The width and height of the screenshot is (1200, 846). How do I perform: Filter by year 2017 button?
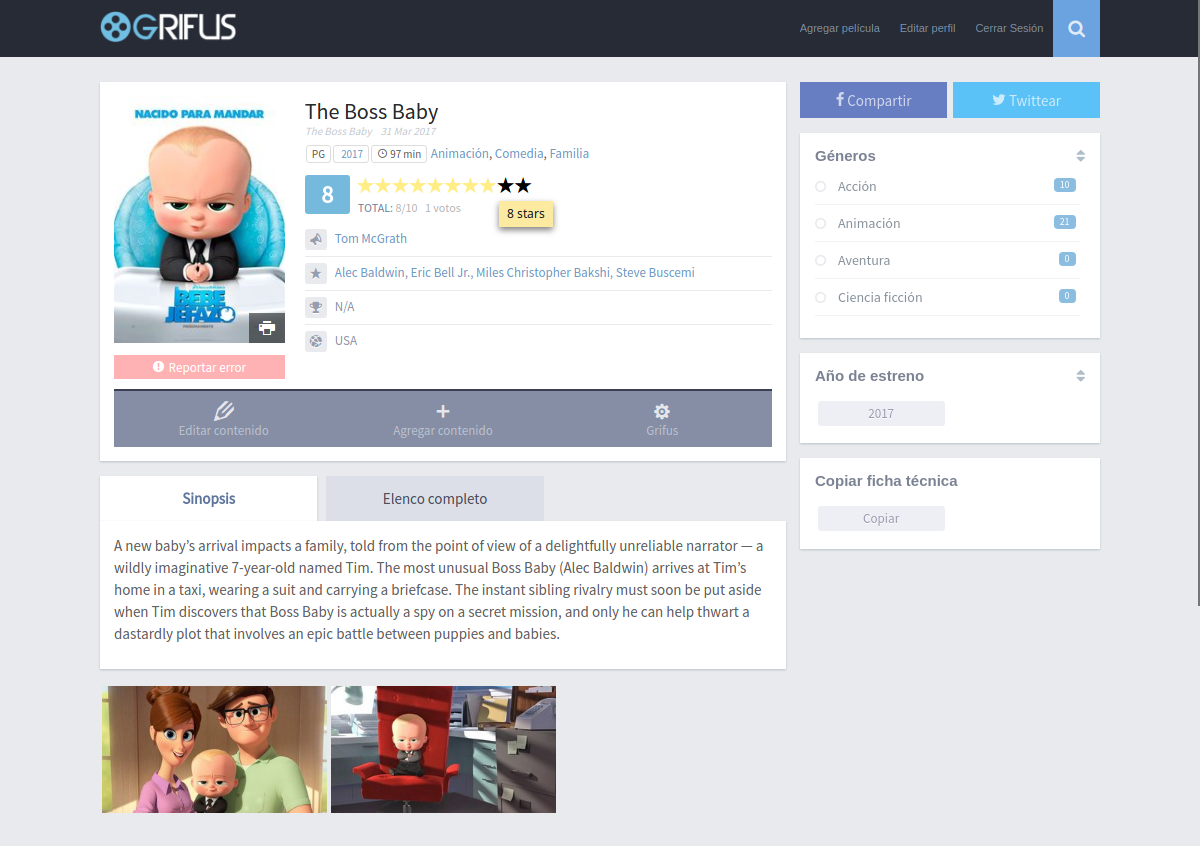(x=881, y=413)
